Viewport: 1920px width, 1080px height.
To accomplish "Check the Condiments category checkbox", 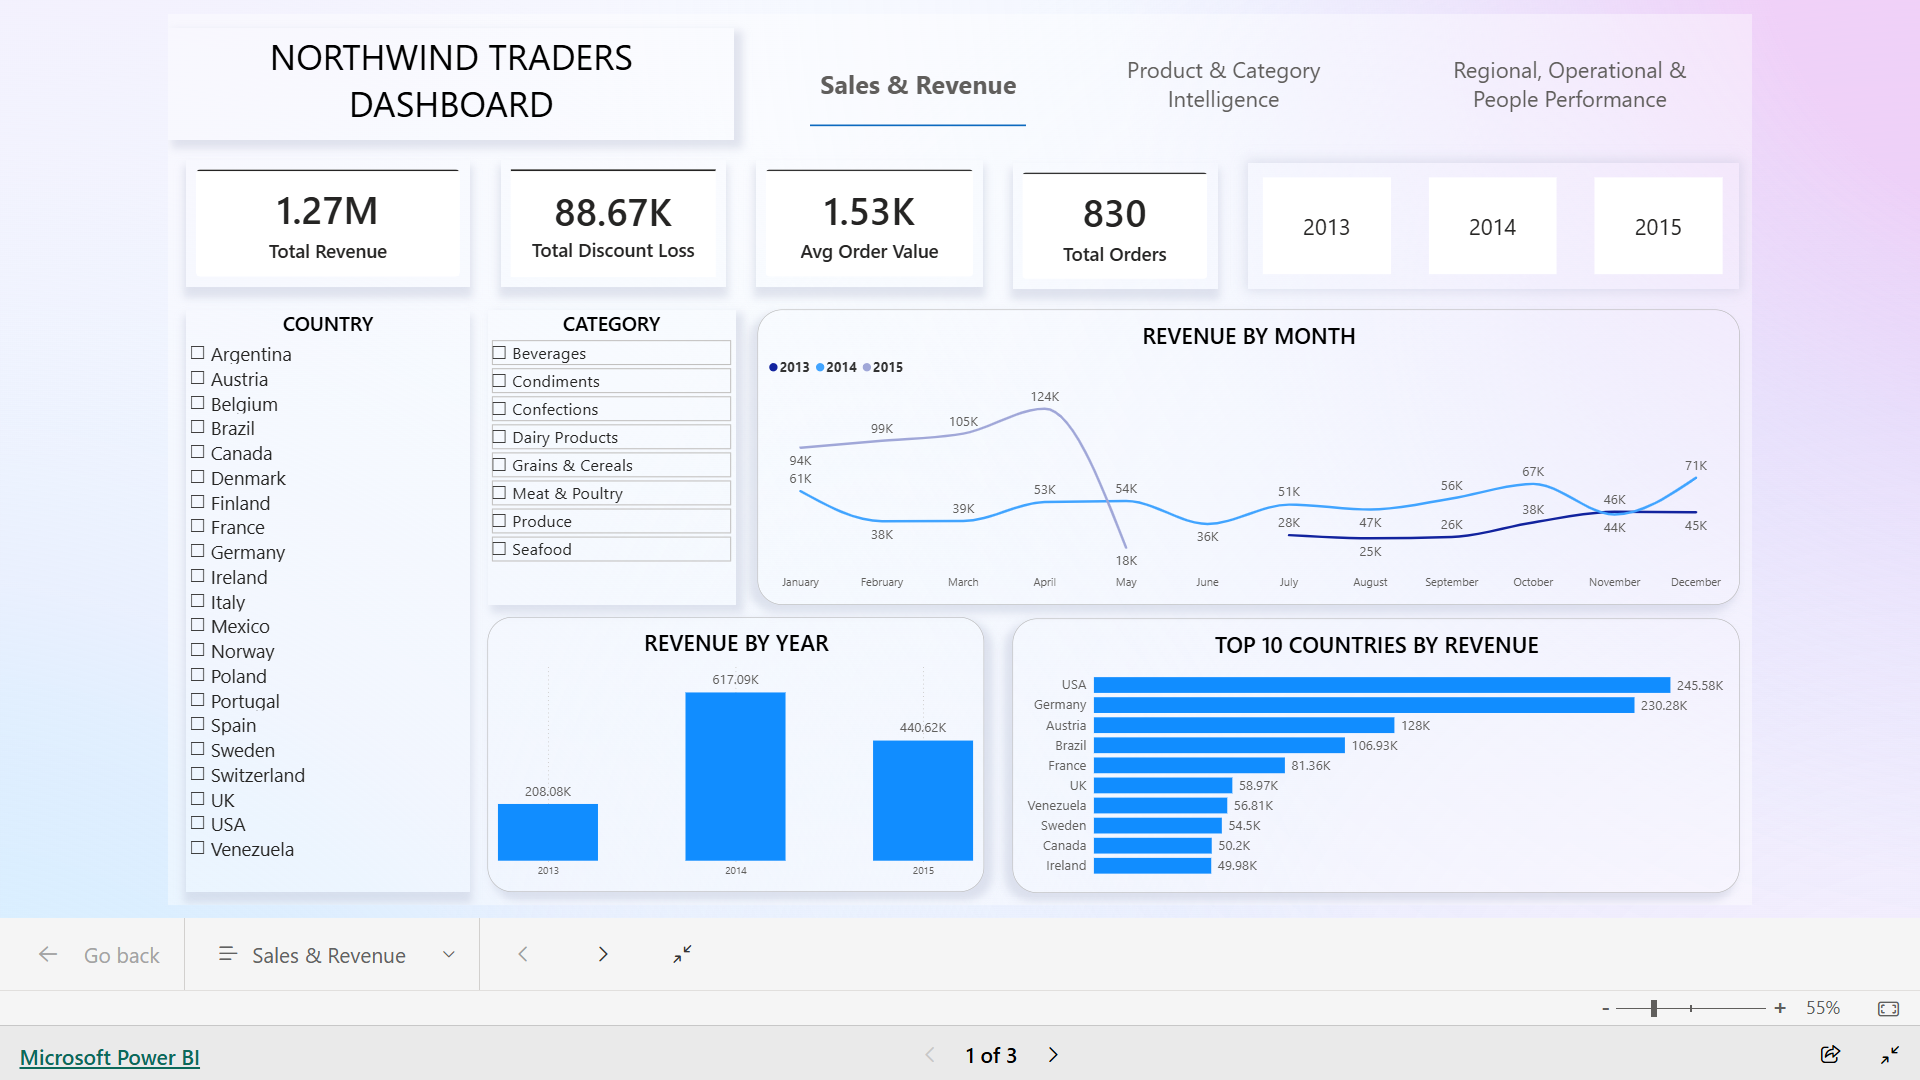I will click(x=499, y=381).
